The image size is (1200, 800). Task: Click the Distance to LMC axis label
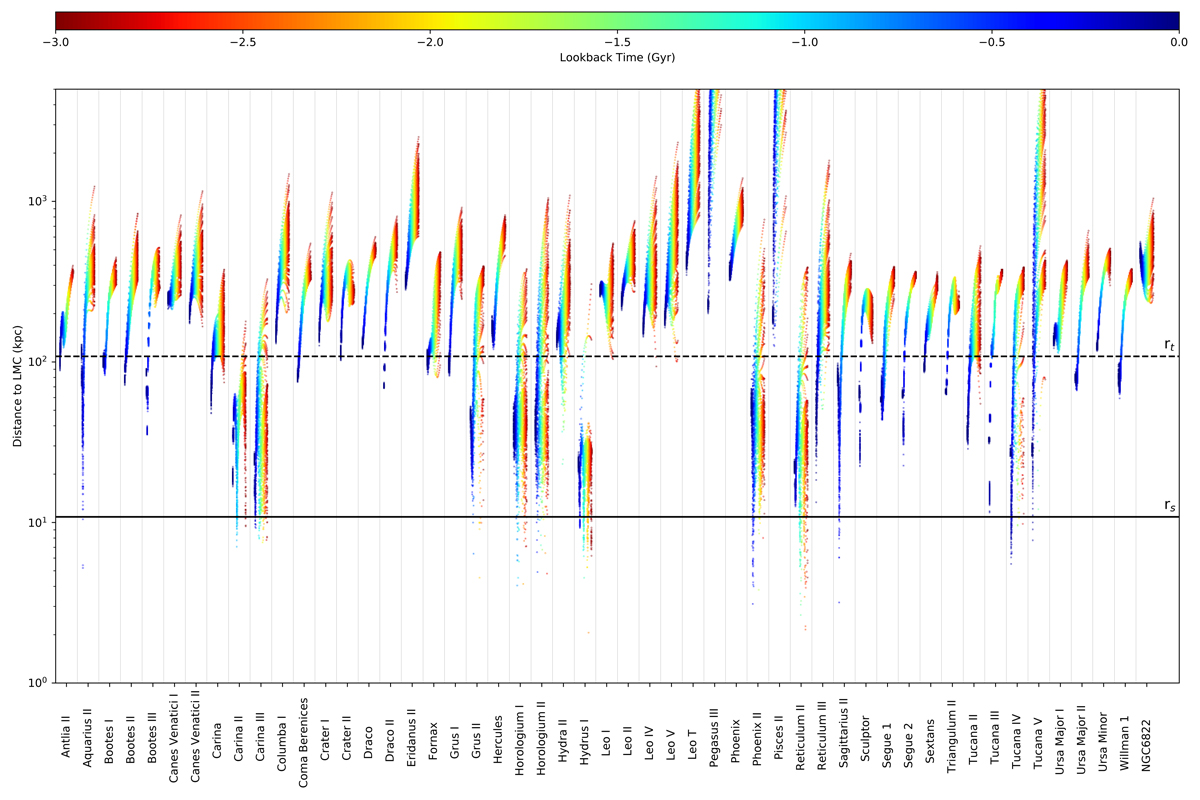tap(18, 386)
